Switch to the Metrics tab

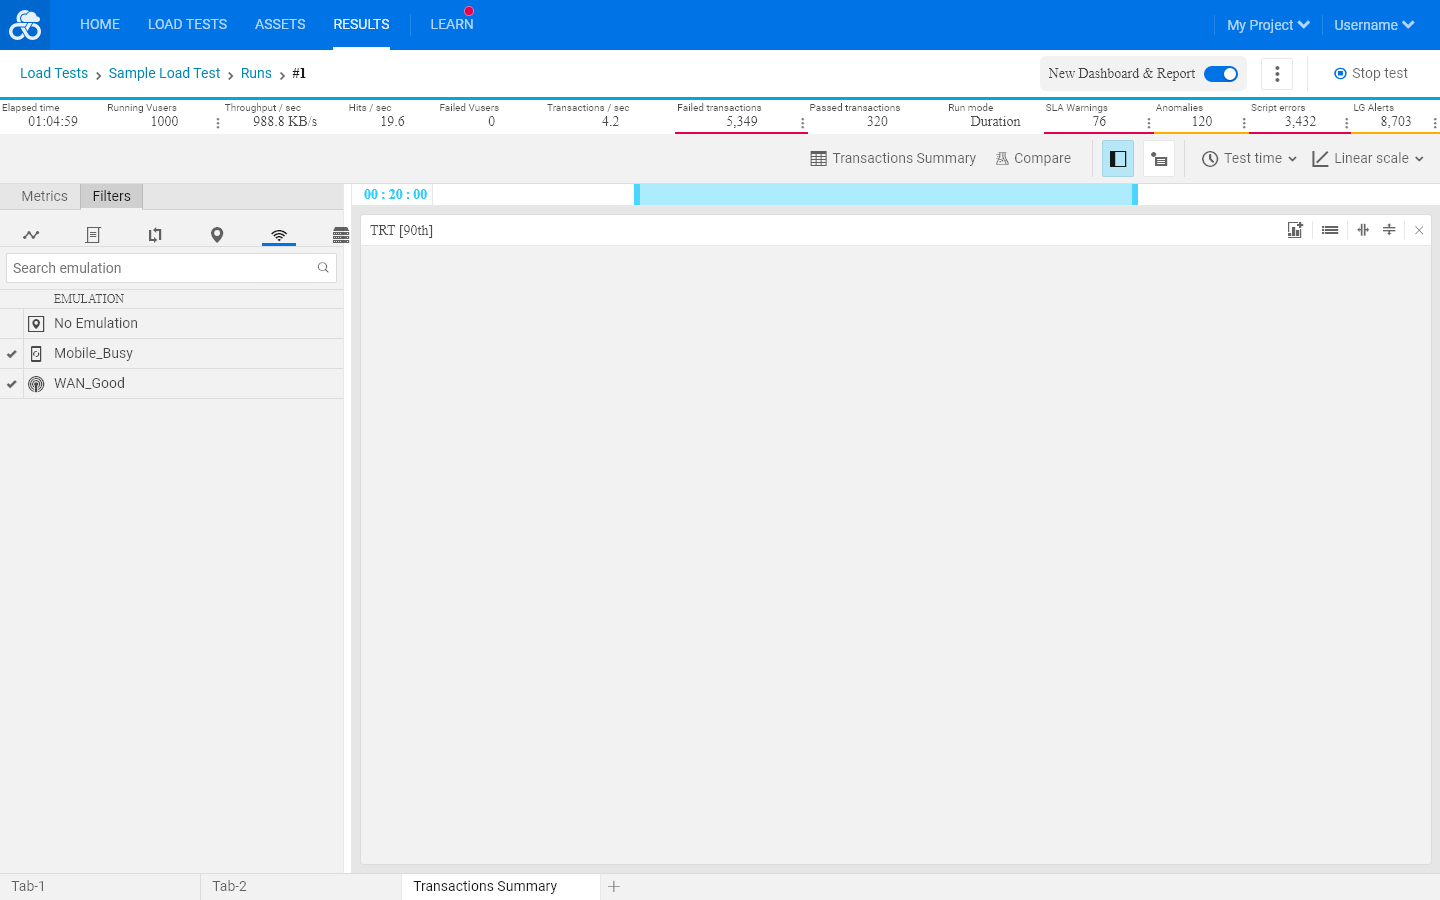(45, 196)
